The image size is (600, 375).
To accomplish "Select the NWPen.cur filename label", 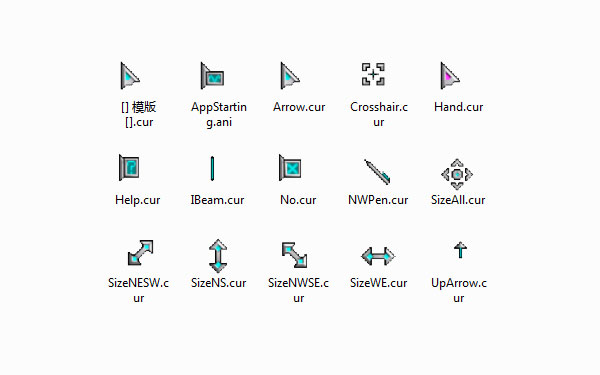I will [x=378, y=200].
